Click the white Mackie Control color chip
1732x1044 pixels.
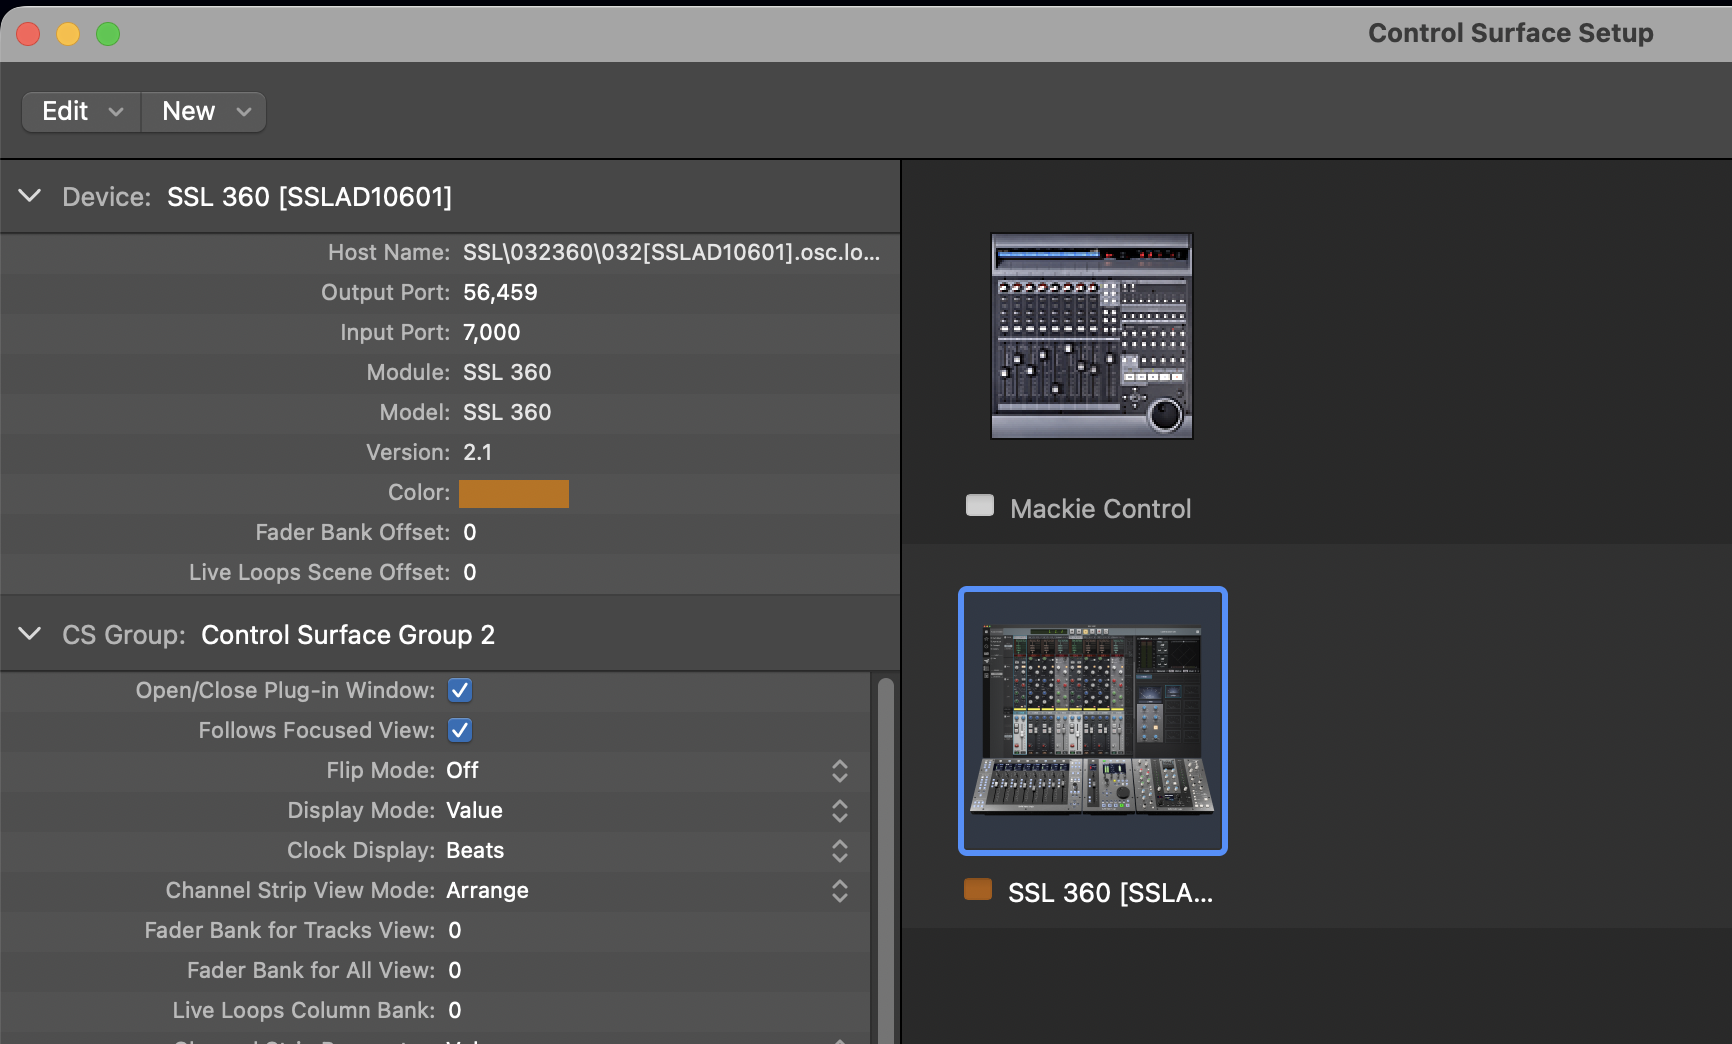(980, 506)
